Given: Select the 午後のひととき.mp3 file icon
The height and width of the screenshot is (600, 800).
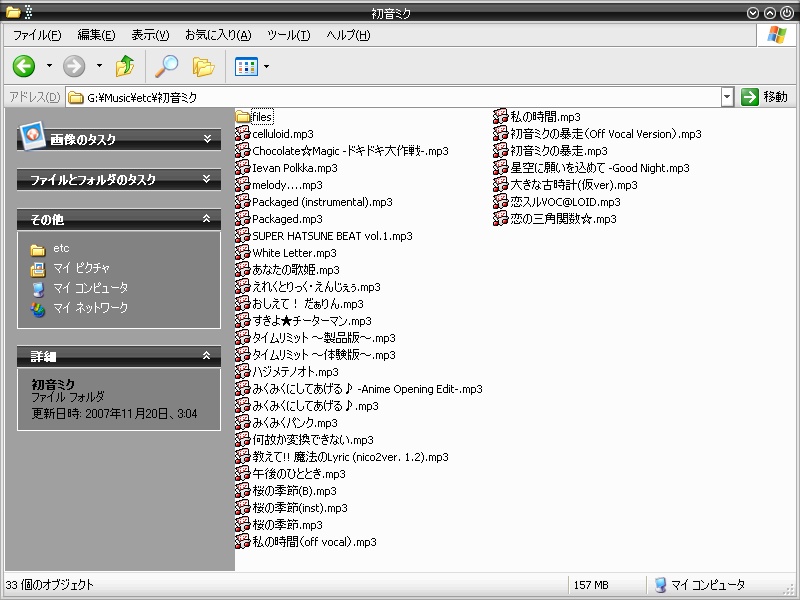Looking at the screenshot, I should [243, 473].
